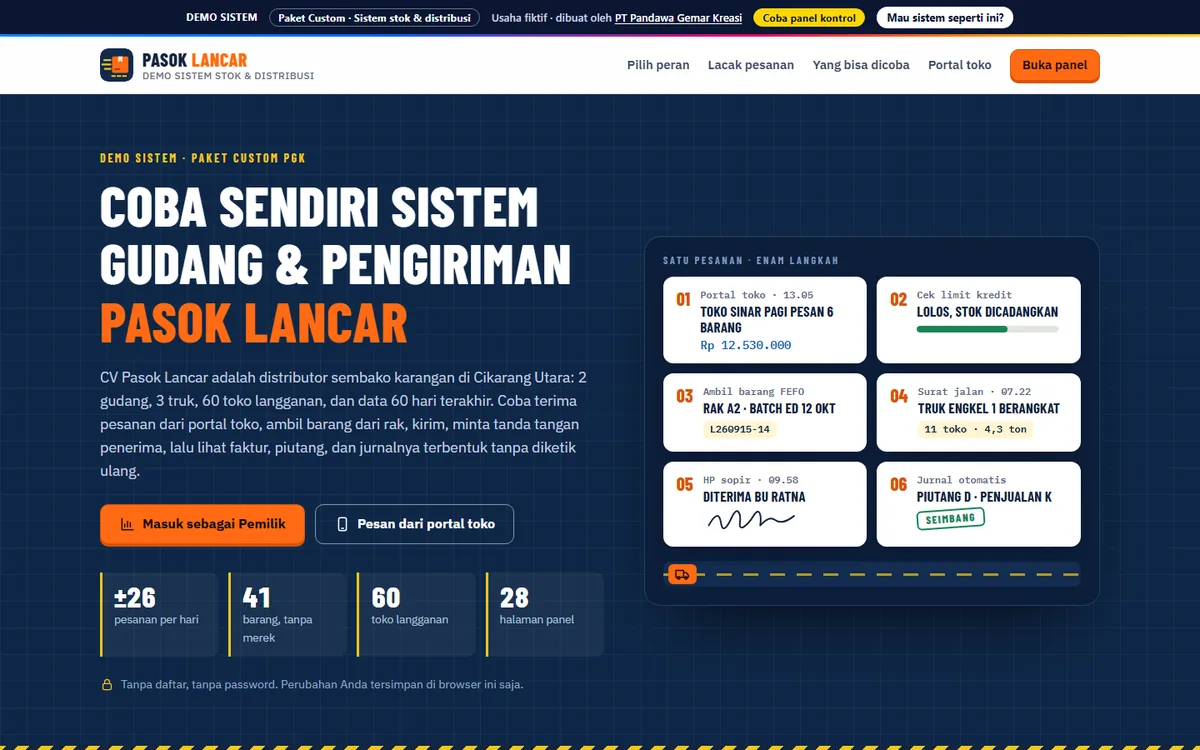Click the L260915-14 batch tag
The height and width of the screenshot is (750, 1200).
point(740,430)
